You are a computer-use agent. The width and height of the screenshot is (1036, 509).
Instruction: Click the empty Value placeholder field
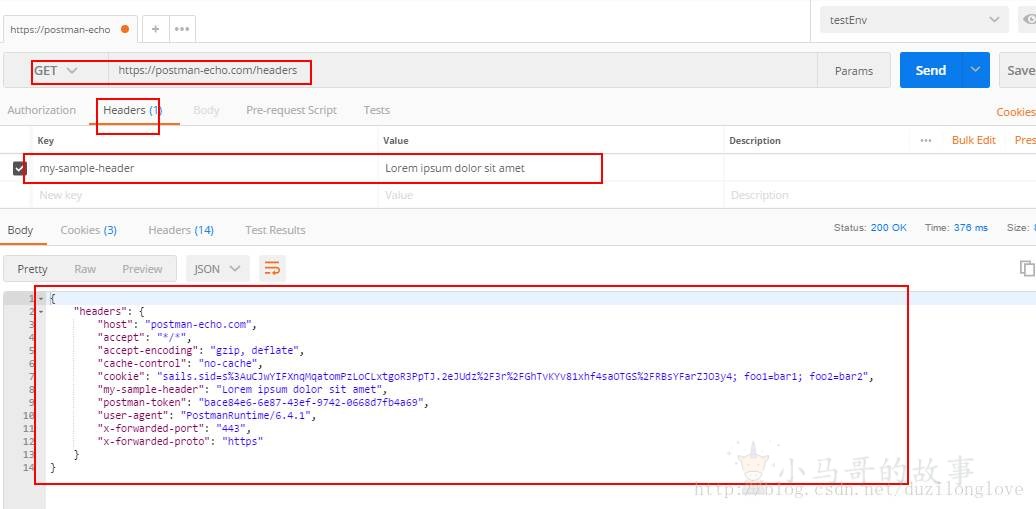(551, 195)
